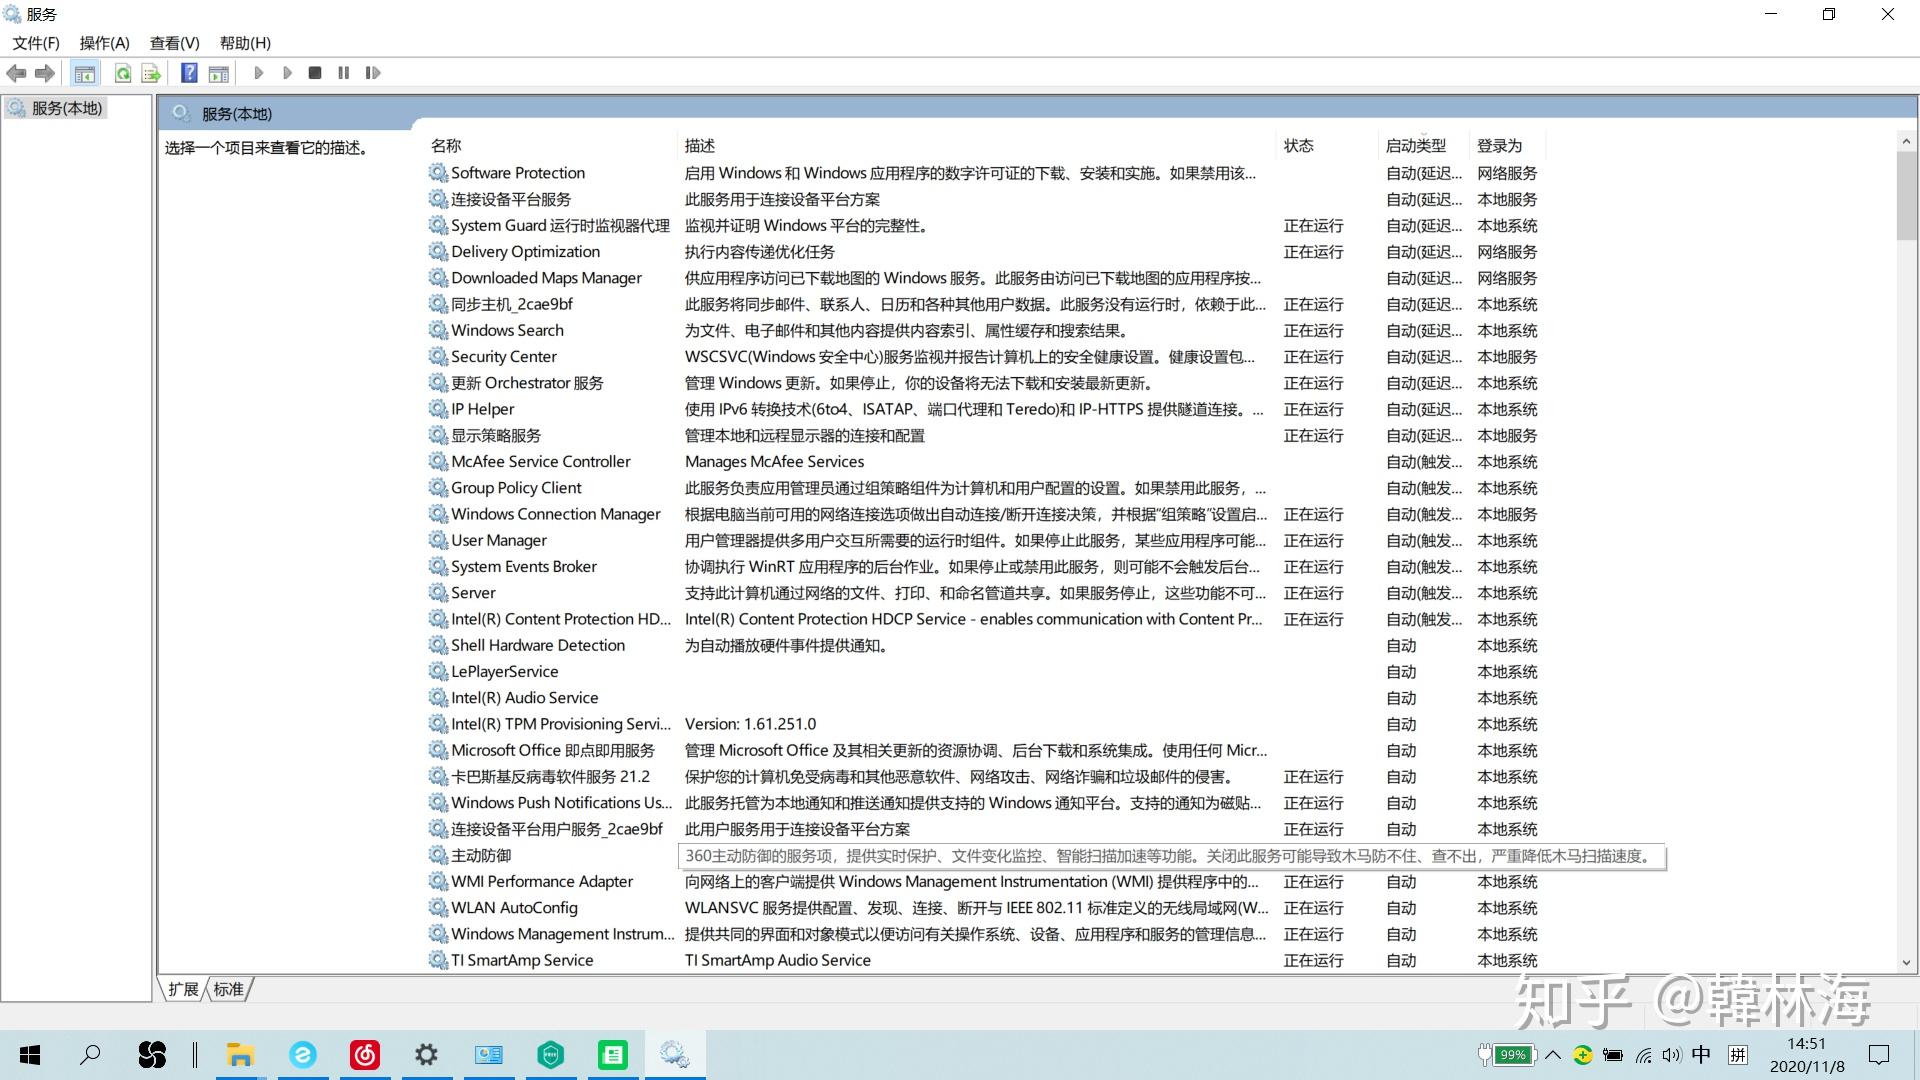Click the vertical scrollbar thumb
The height and width of the screenshot is (1080, 1920).
[x=1906, y=197]
